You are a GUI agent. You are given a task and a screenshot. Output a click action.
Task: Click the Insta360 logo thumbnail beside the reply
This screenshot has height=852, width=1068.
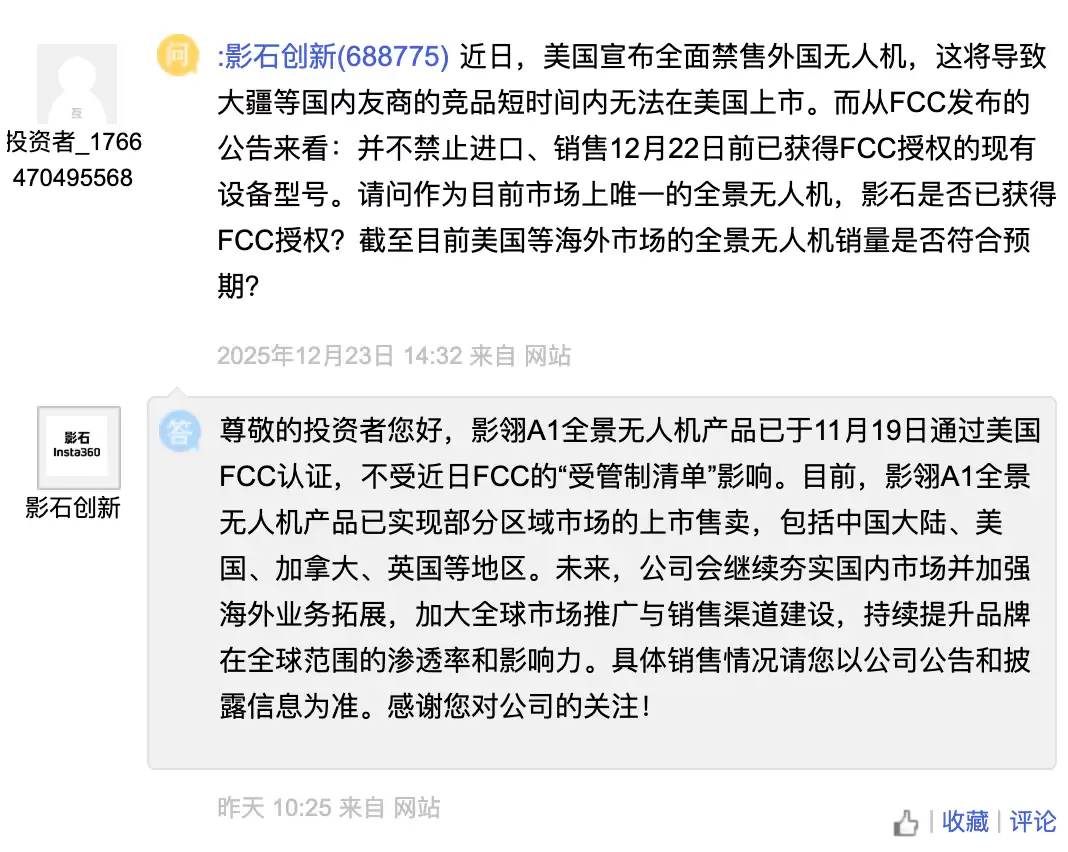[77, 446]
